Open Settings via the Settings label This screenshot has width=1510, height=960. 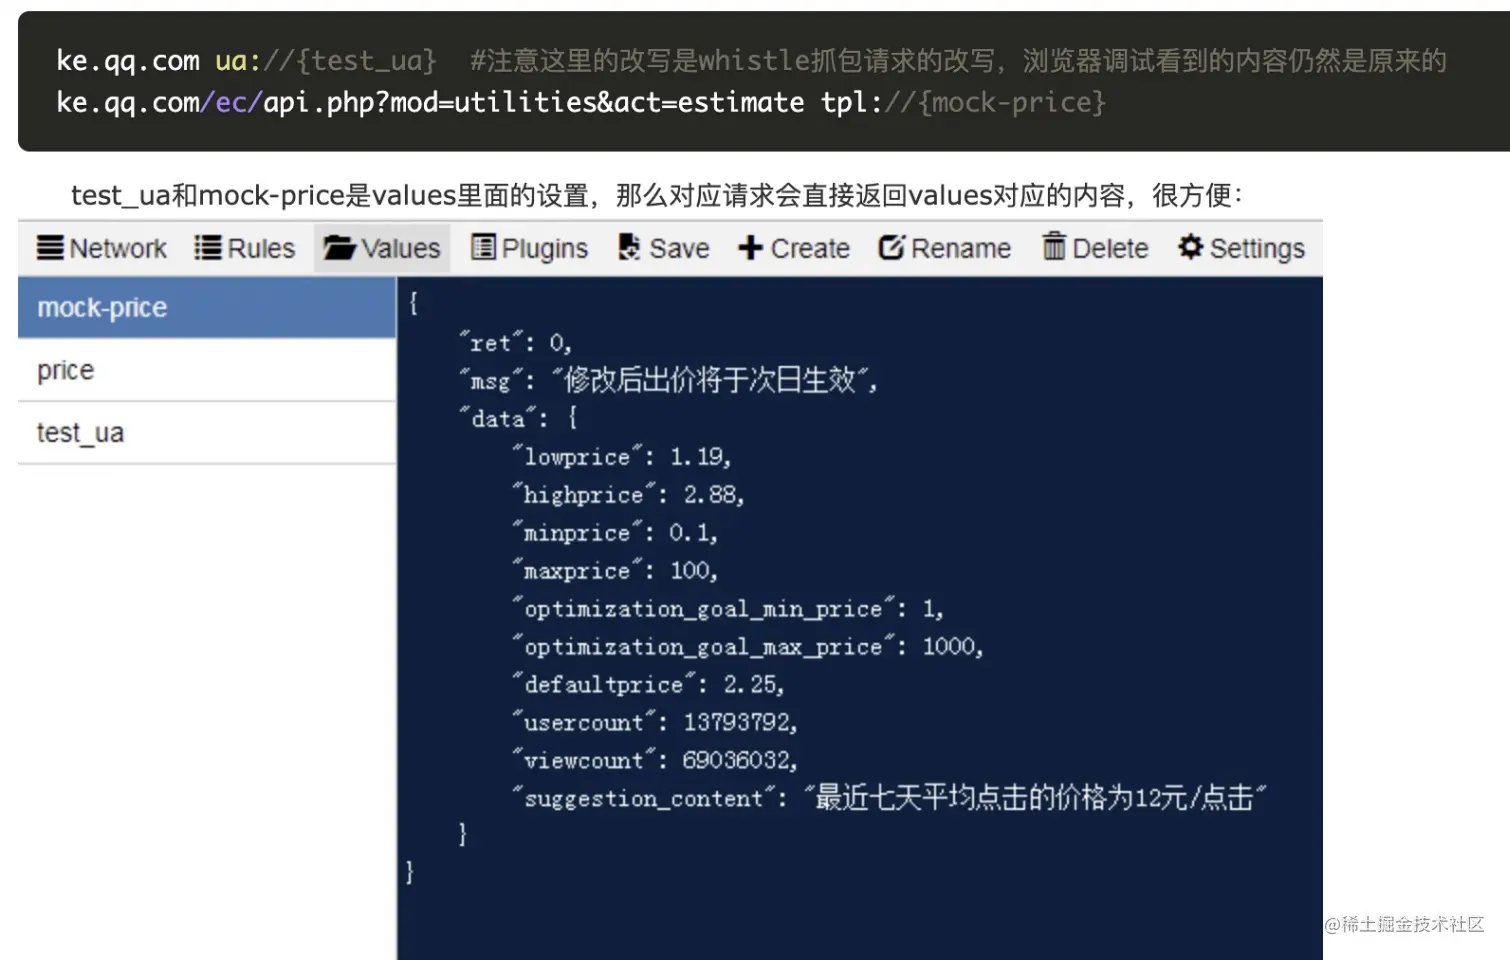click(1257, 249)
